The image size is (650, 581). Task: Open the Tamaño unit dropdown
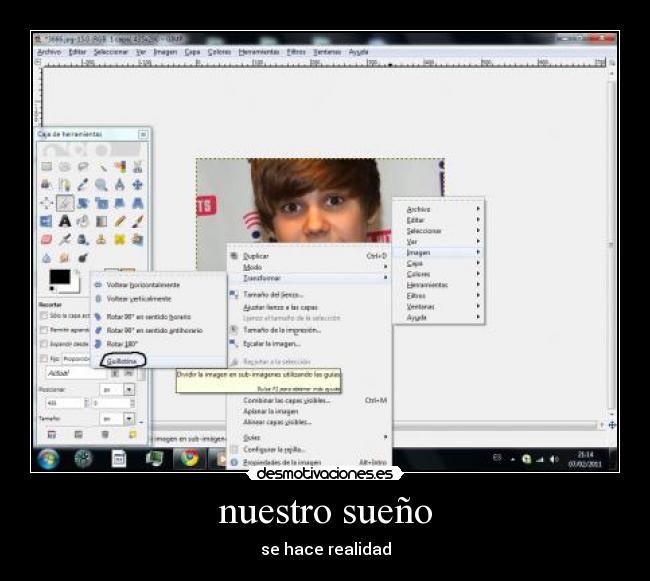(x=129, y=419)
